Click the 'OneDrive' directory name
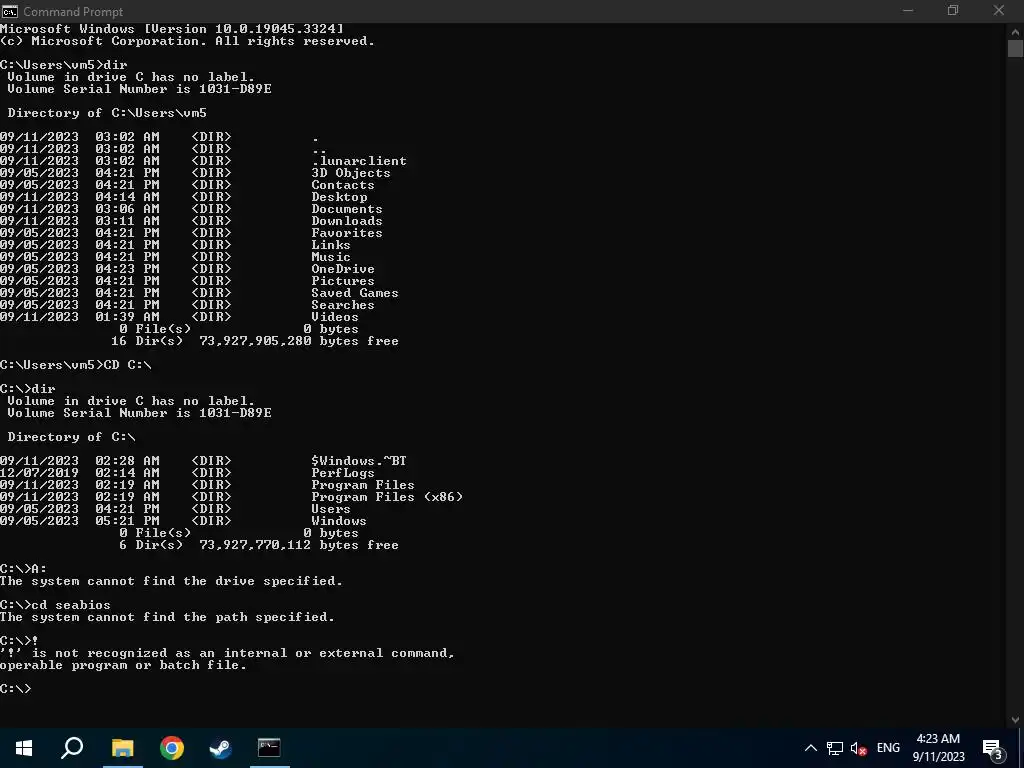The height and width of the screenshot is (768, 1024). 343,269
